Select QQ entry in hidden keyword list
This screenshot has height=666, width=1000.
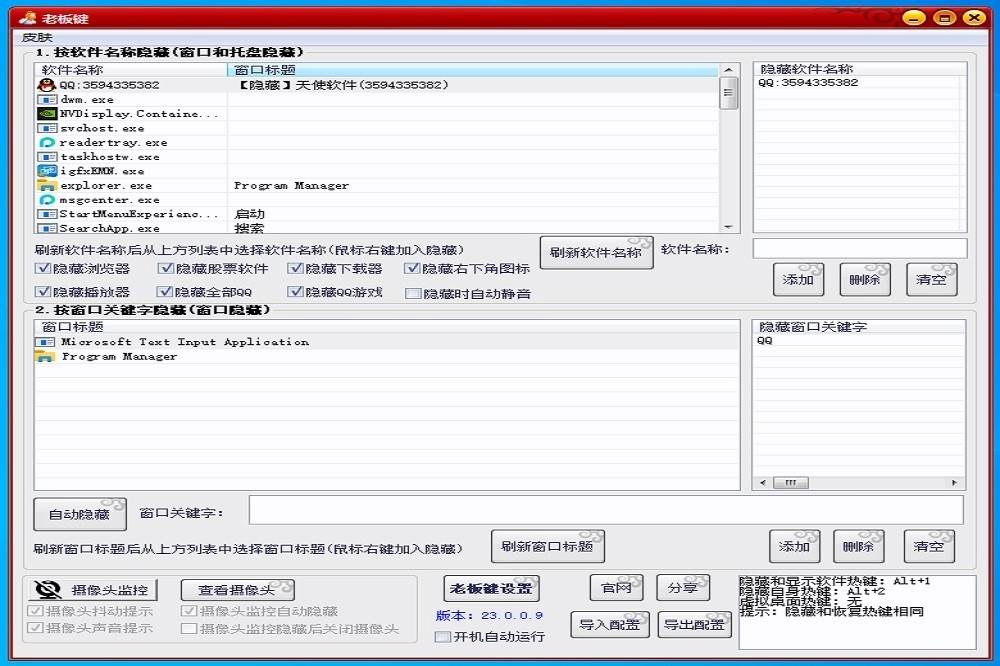pos(765,341)
